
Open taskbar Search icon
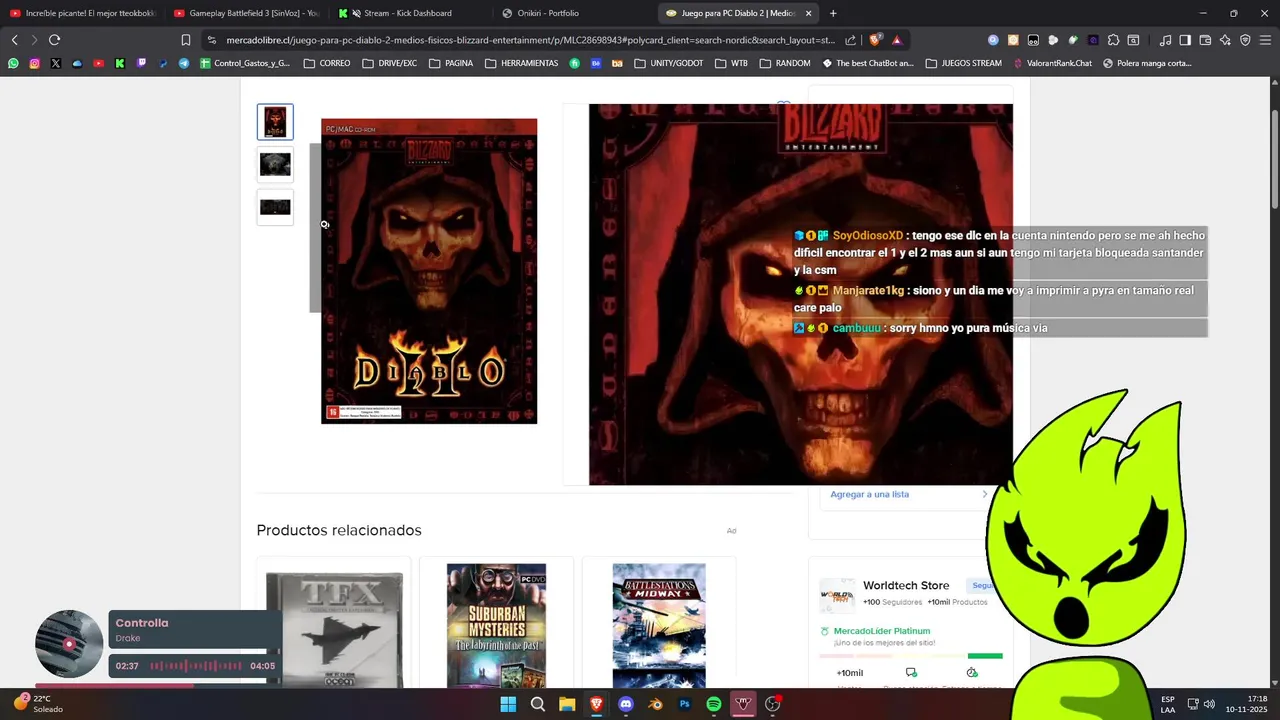pos(537,704)
